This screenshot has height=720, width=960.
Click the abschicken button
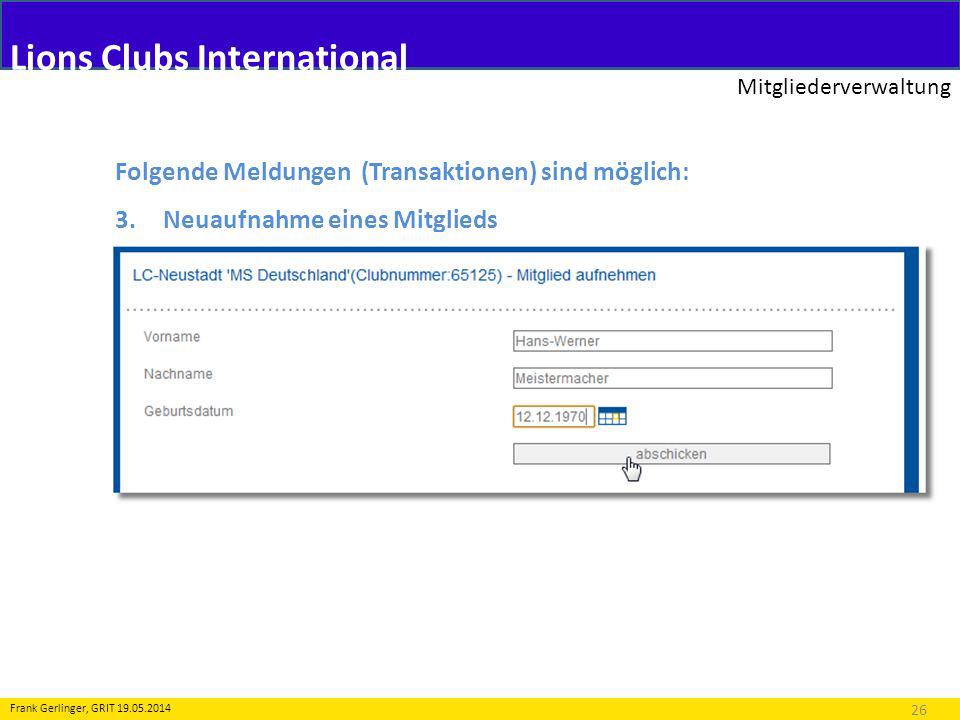click(672, 454)
